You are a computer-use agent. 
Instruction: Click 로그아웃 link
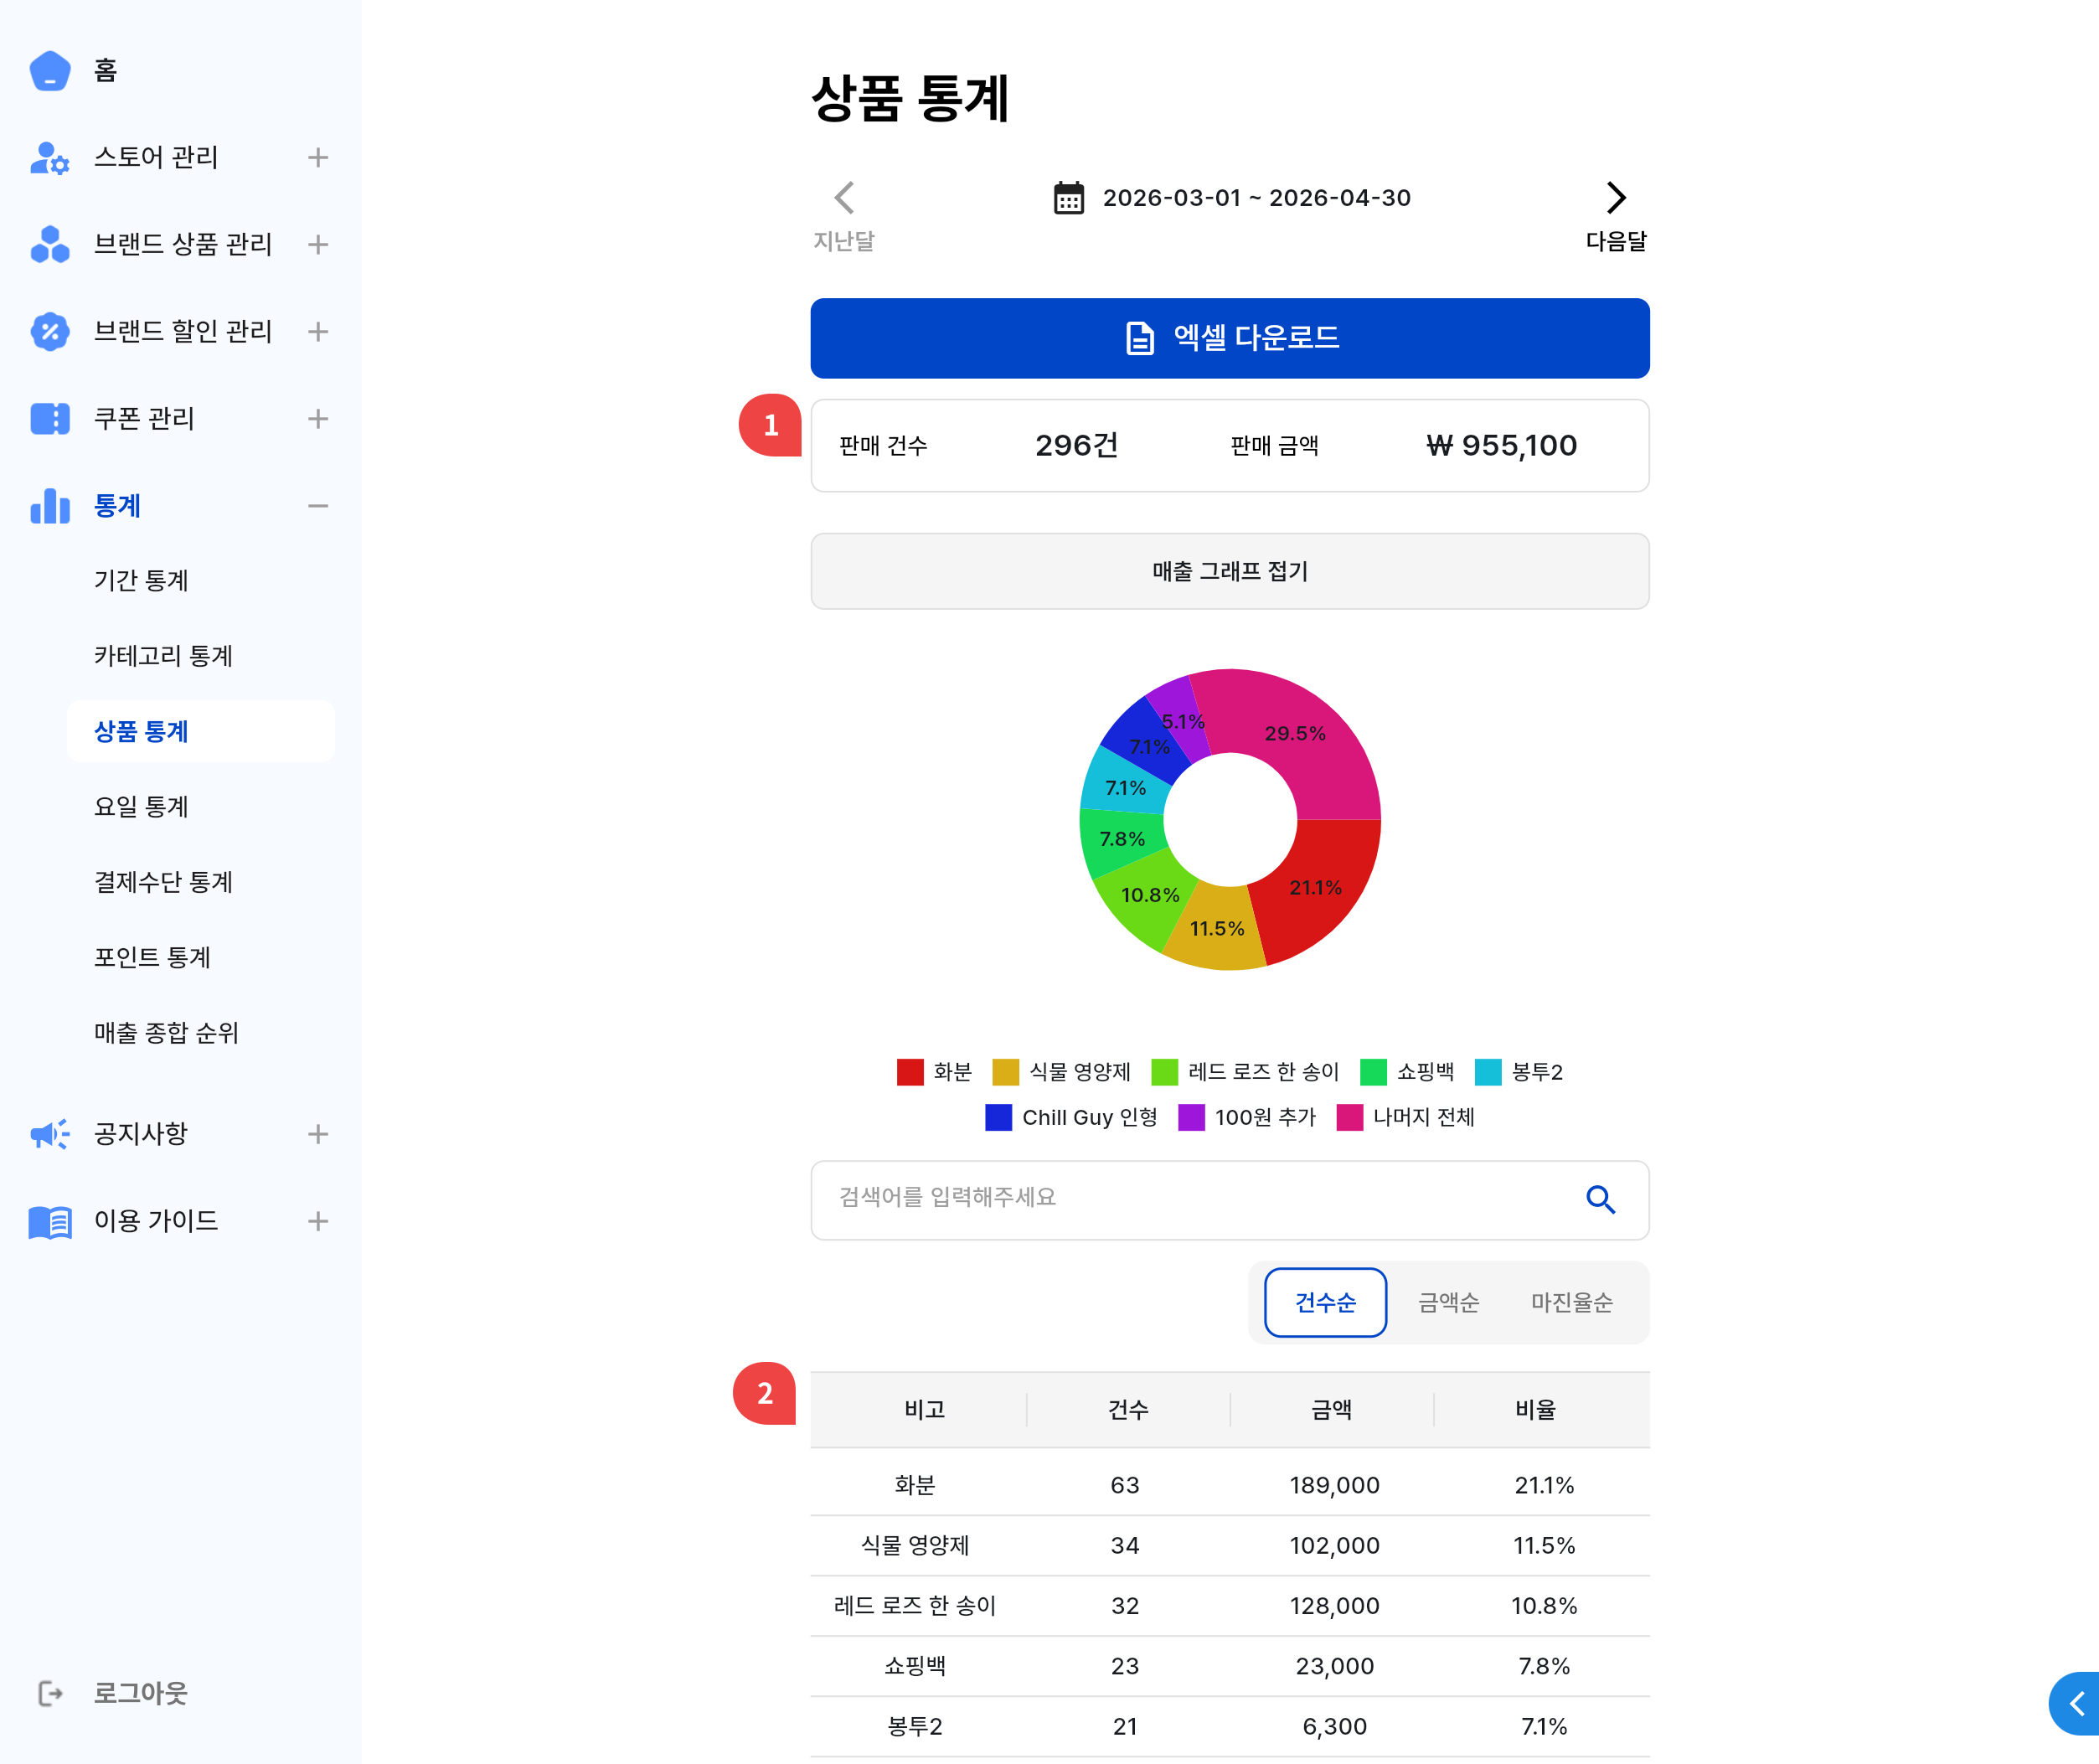(x=140, y=1693)
